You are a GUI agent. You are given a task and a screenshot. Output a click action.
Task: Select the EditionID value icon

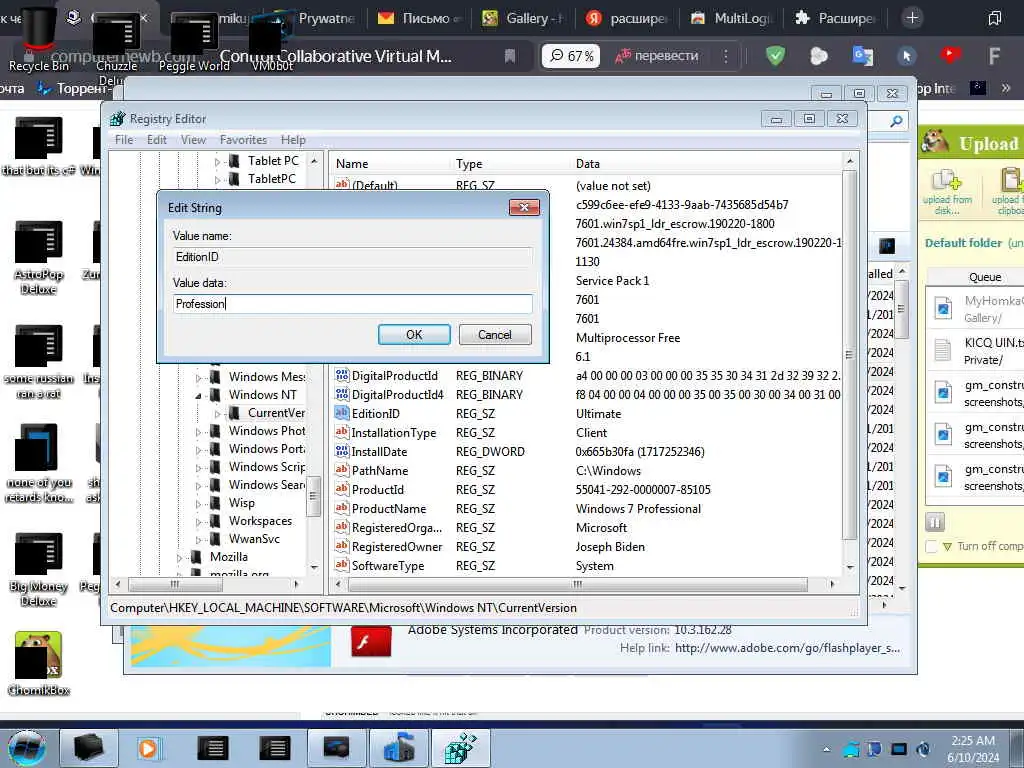342,413
